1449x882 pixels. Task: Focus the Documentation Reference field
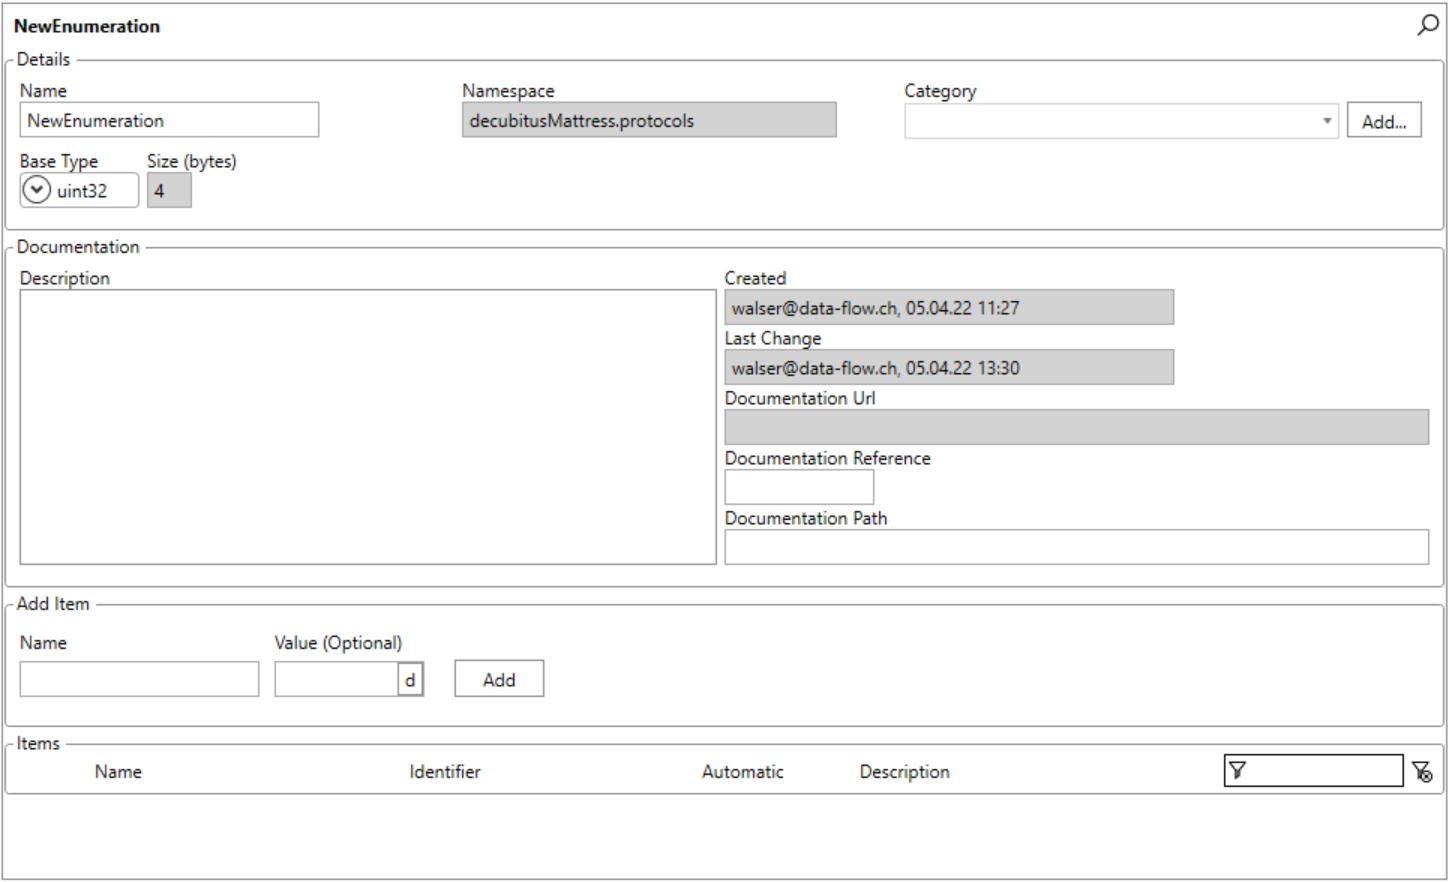click(x=799, y=487)
